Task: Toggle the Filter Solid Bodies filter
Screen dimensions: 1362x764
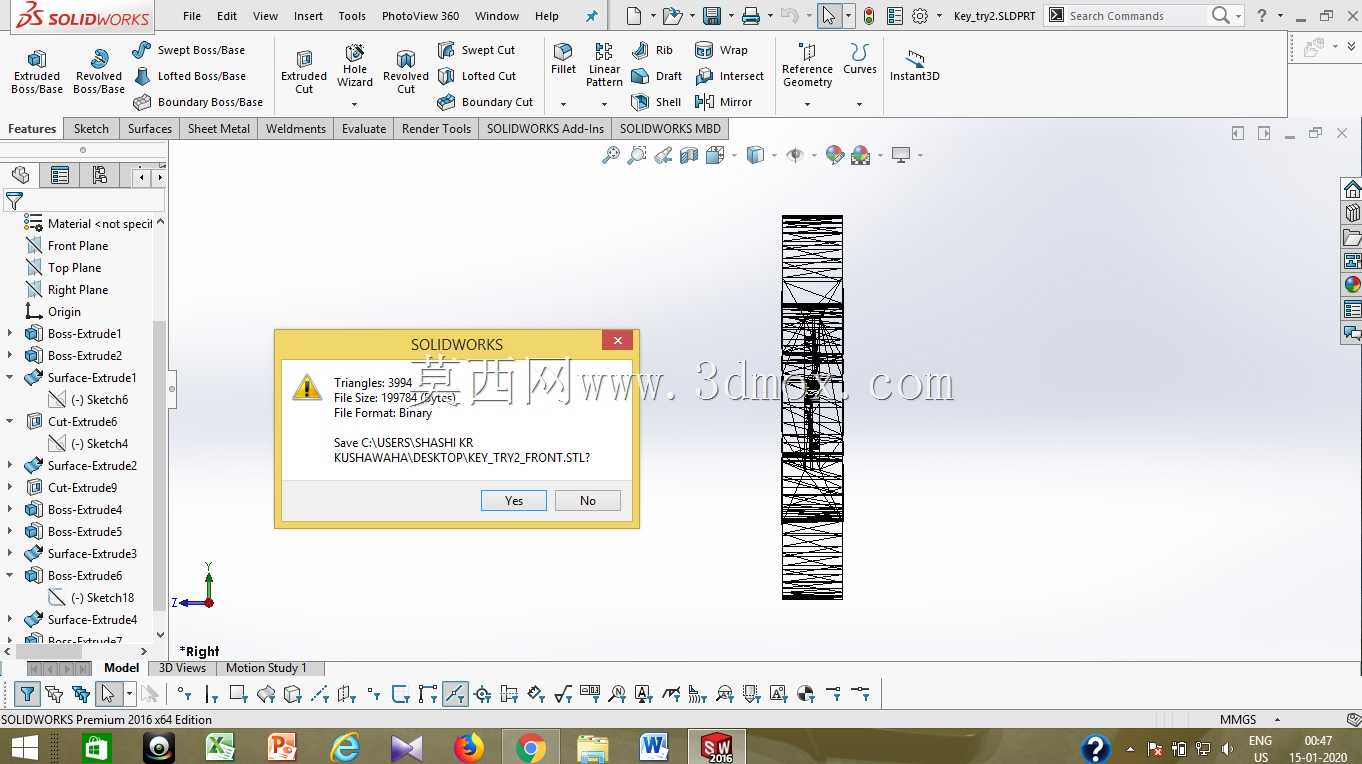Action: pos(292,694)
